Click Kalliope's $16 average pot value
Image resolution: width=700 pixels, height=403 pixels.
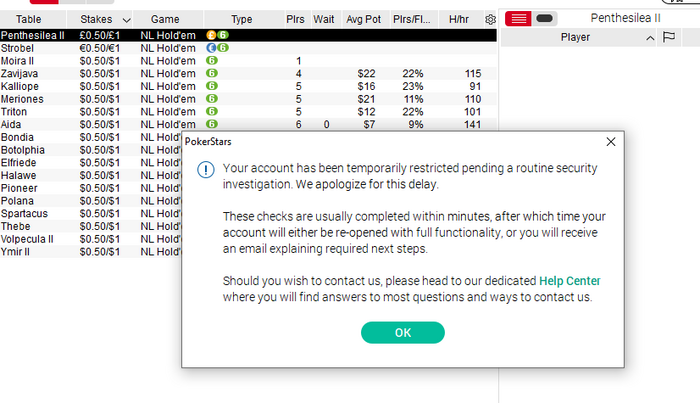pyautogui.click(x=366, y=86)
